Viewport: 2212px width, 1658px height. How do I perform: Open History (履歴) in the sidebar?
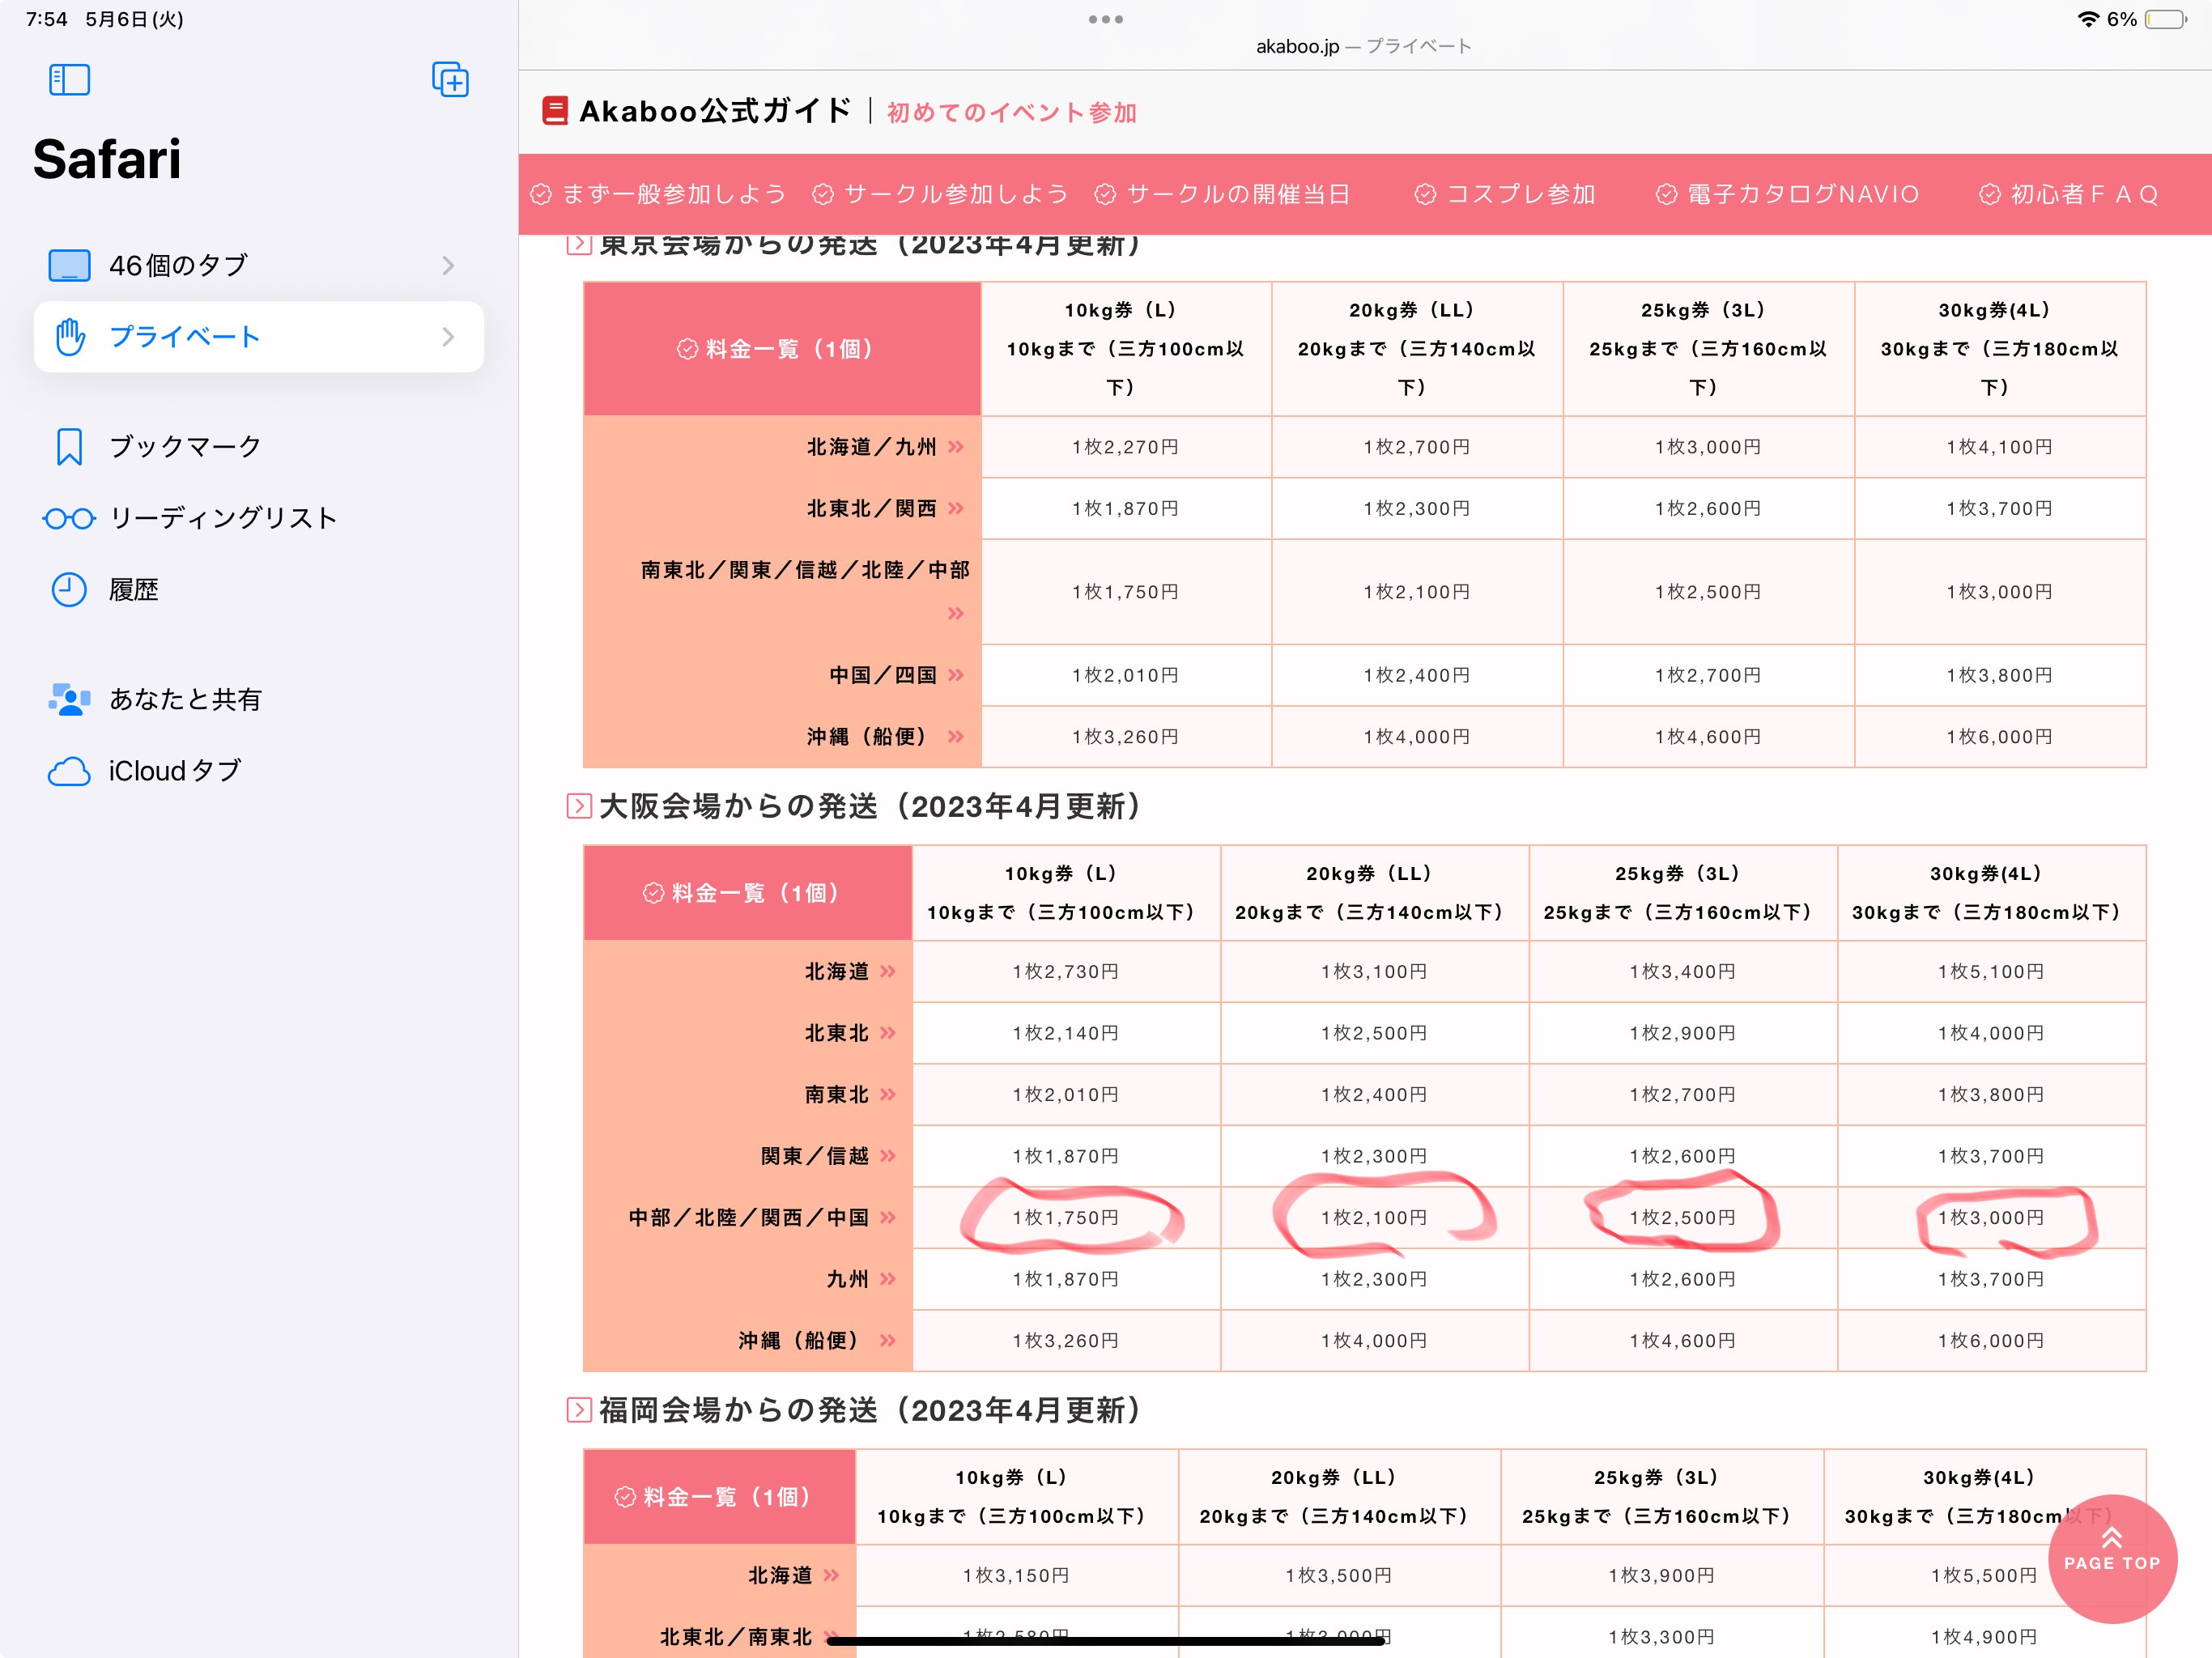click(133, 590)
